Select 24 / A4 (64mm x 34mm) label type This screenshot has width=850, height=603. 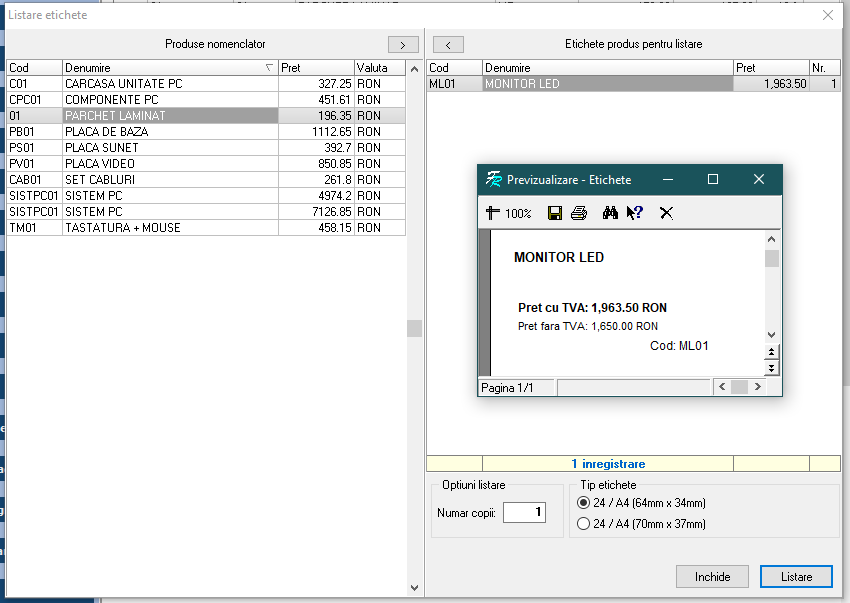[x=584, y=503]
